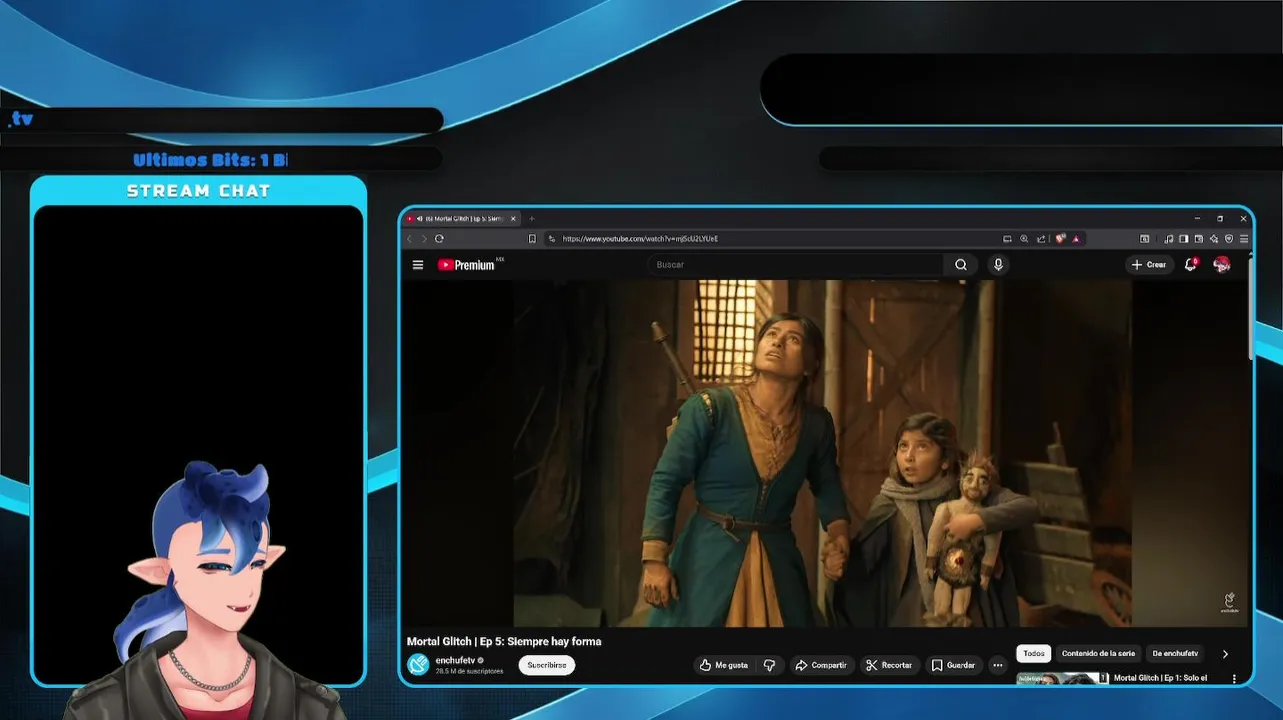Click the Crear button

pyautogui.click(x=1149, y=265)
